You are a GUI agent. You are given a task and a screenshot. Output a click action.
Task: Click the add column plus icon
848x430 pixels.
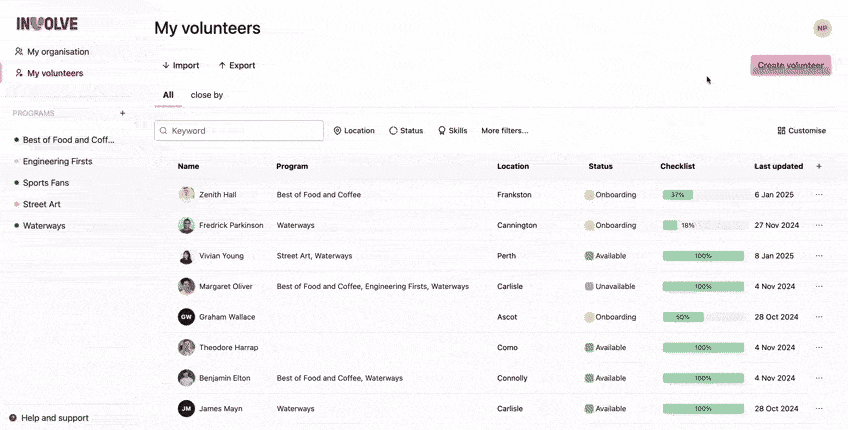[x=819, y=166]
